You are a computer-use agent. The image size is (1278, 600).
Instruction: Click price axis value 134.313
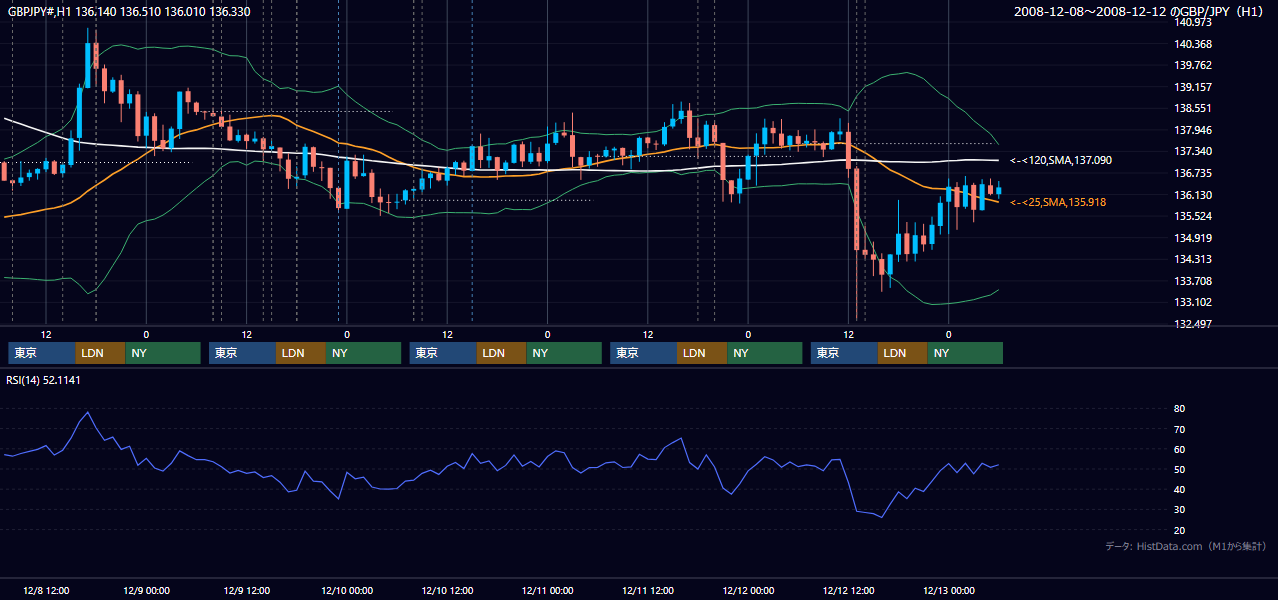pos(1194,259)
